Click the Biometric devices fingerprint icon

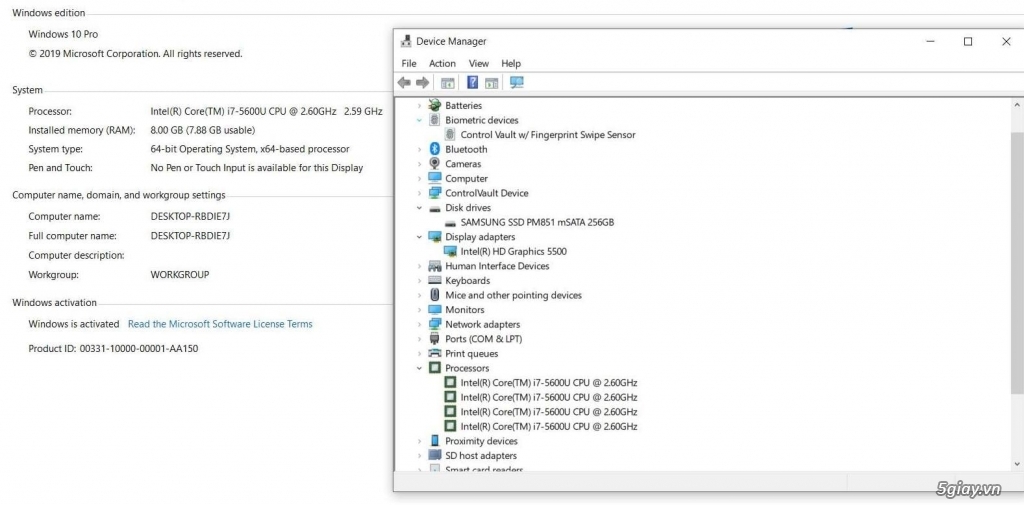tap(434, 120)
